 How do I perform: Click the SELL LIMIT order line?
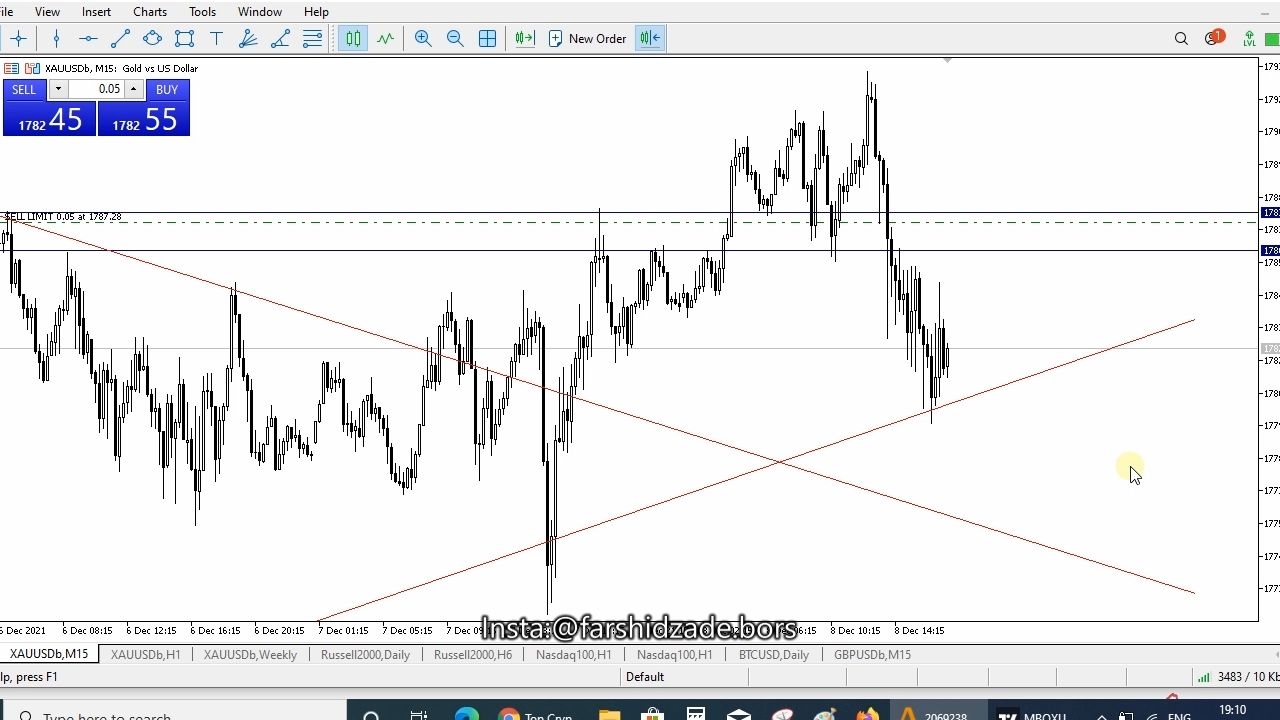400,221
